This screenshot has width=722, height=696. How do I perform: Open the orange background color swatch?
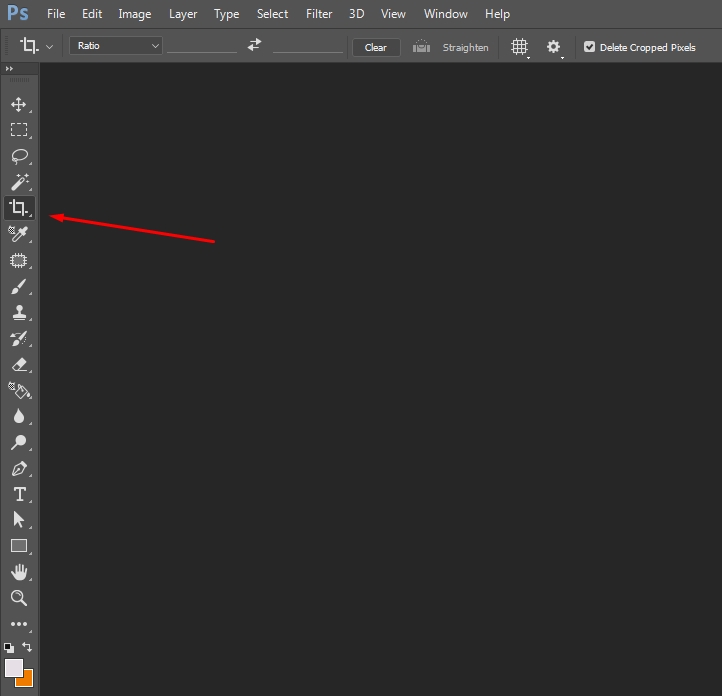[x=27, y=680]
